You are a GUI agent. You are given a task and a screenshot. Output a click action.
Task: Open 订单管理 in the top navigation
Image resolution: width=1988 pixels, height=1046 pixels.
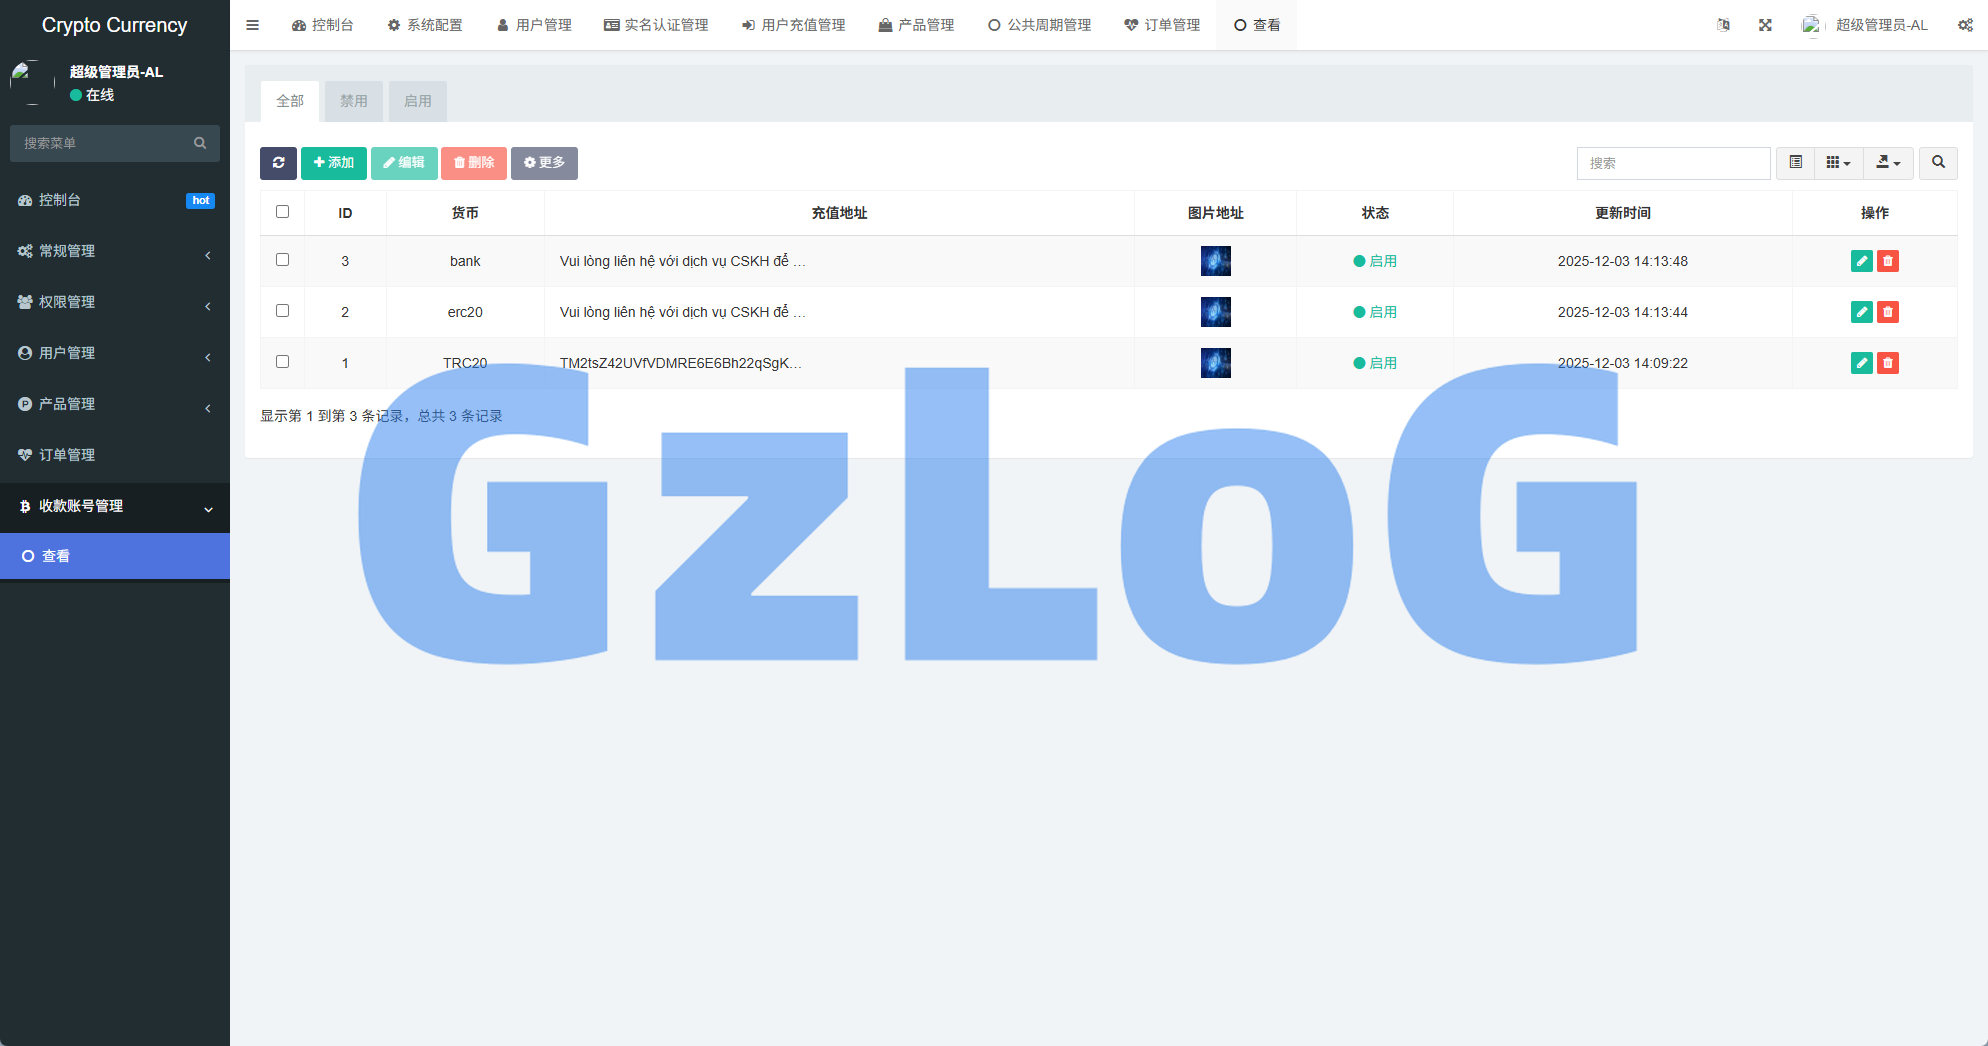tap(1162, 25)
